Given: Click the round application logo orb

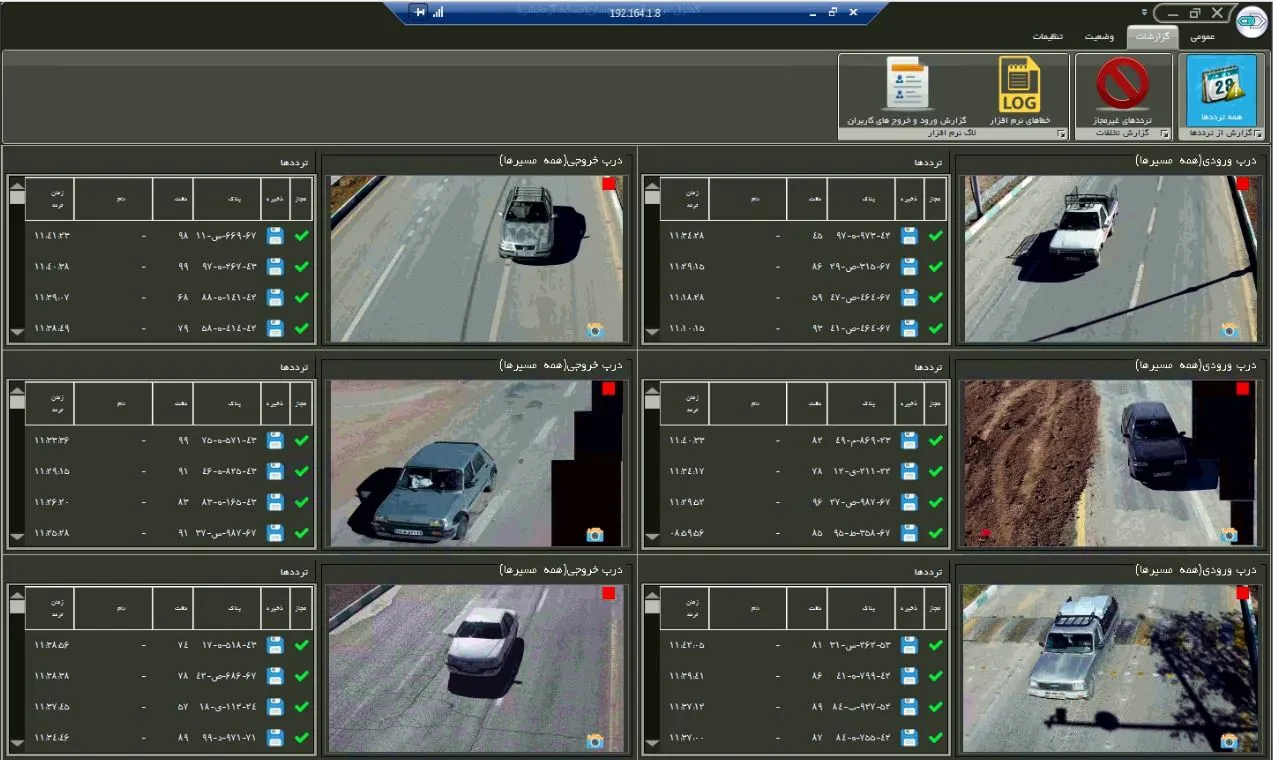Looking at the screenshot, I should pos(1251,21).
